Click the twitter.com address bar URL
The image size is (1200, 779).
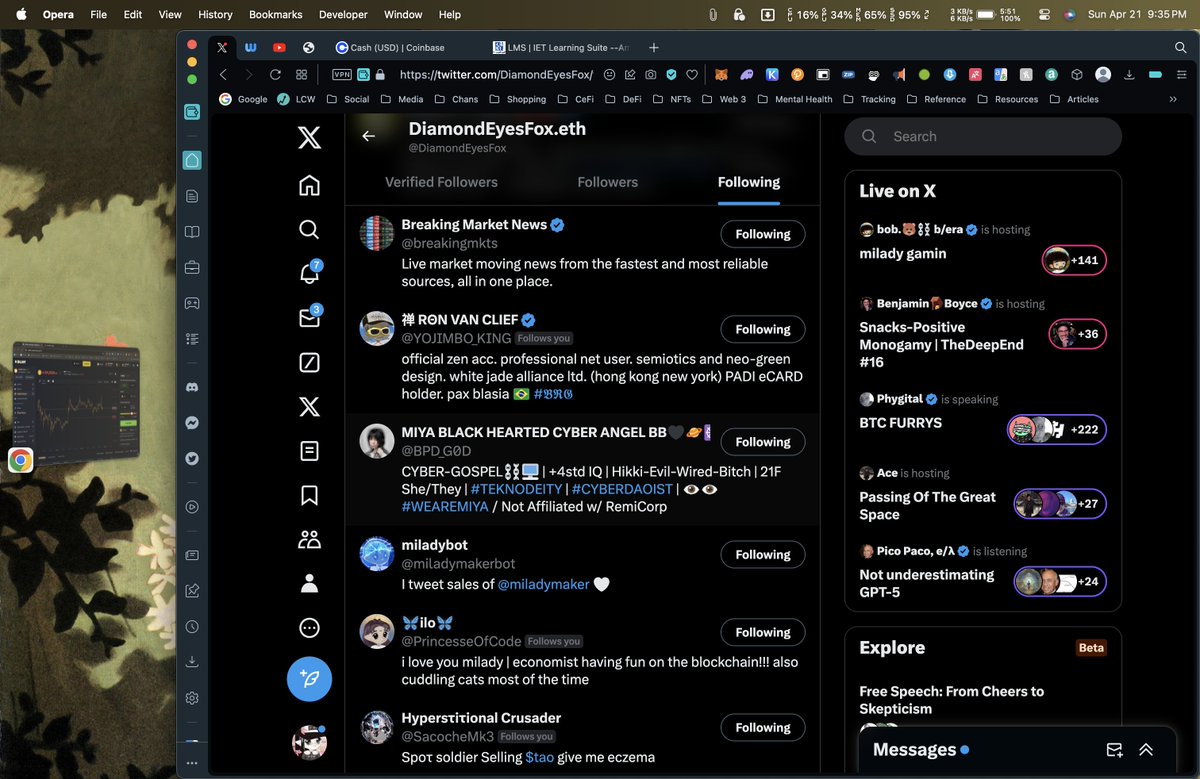(496, 74)
